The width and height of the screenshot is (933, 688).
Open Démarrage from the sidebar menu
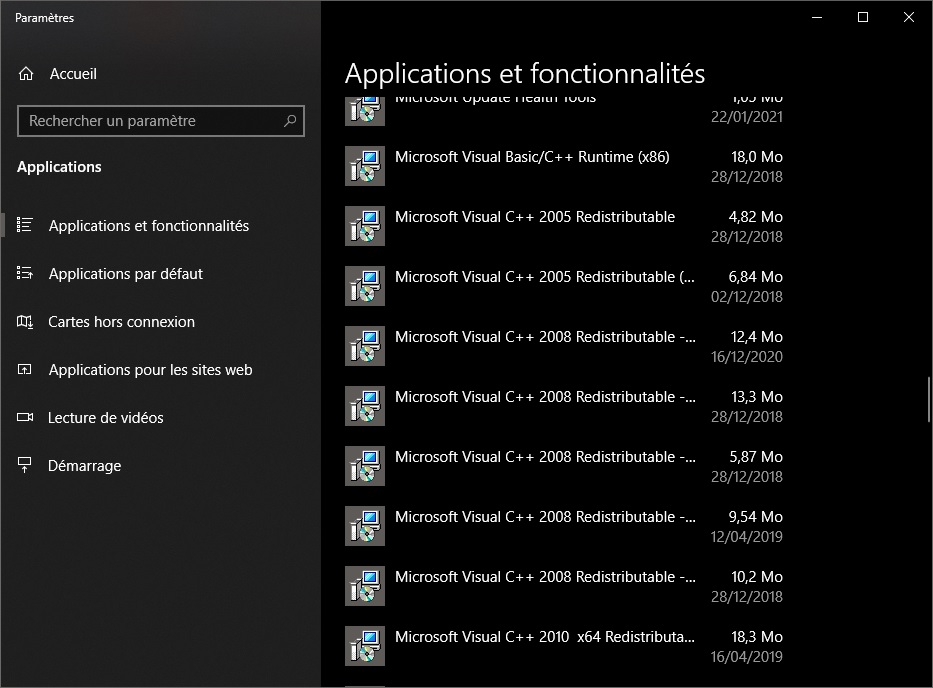(85, 466)
